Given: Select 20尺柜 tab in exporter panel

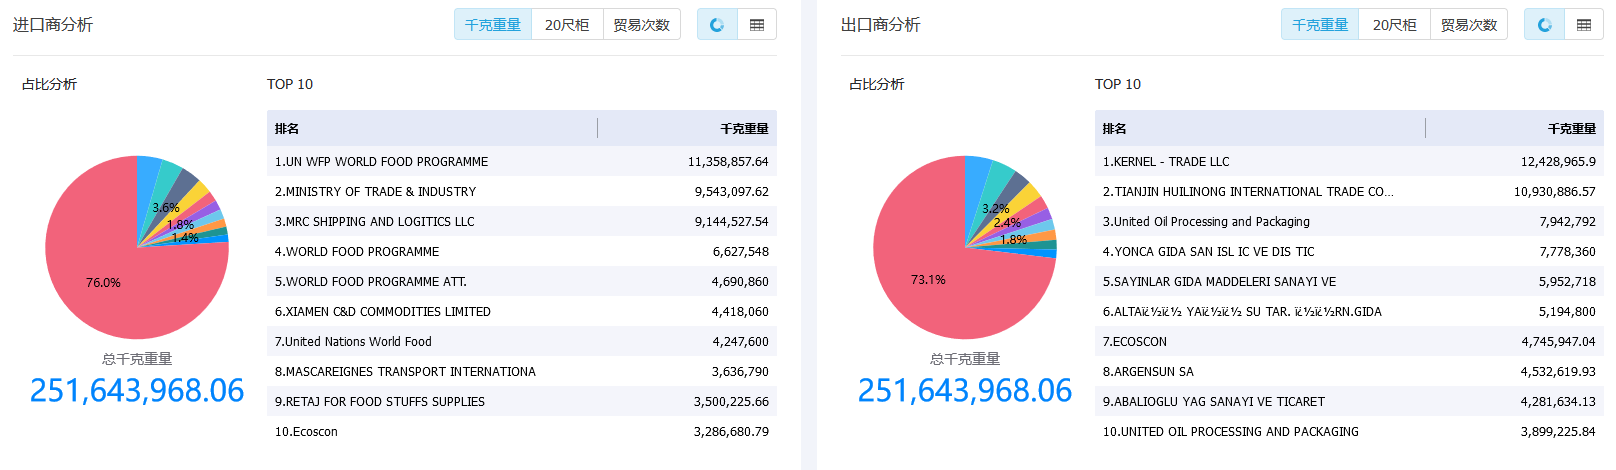Looking at the screenshot, I should 1394,25.
